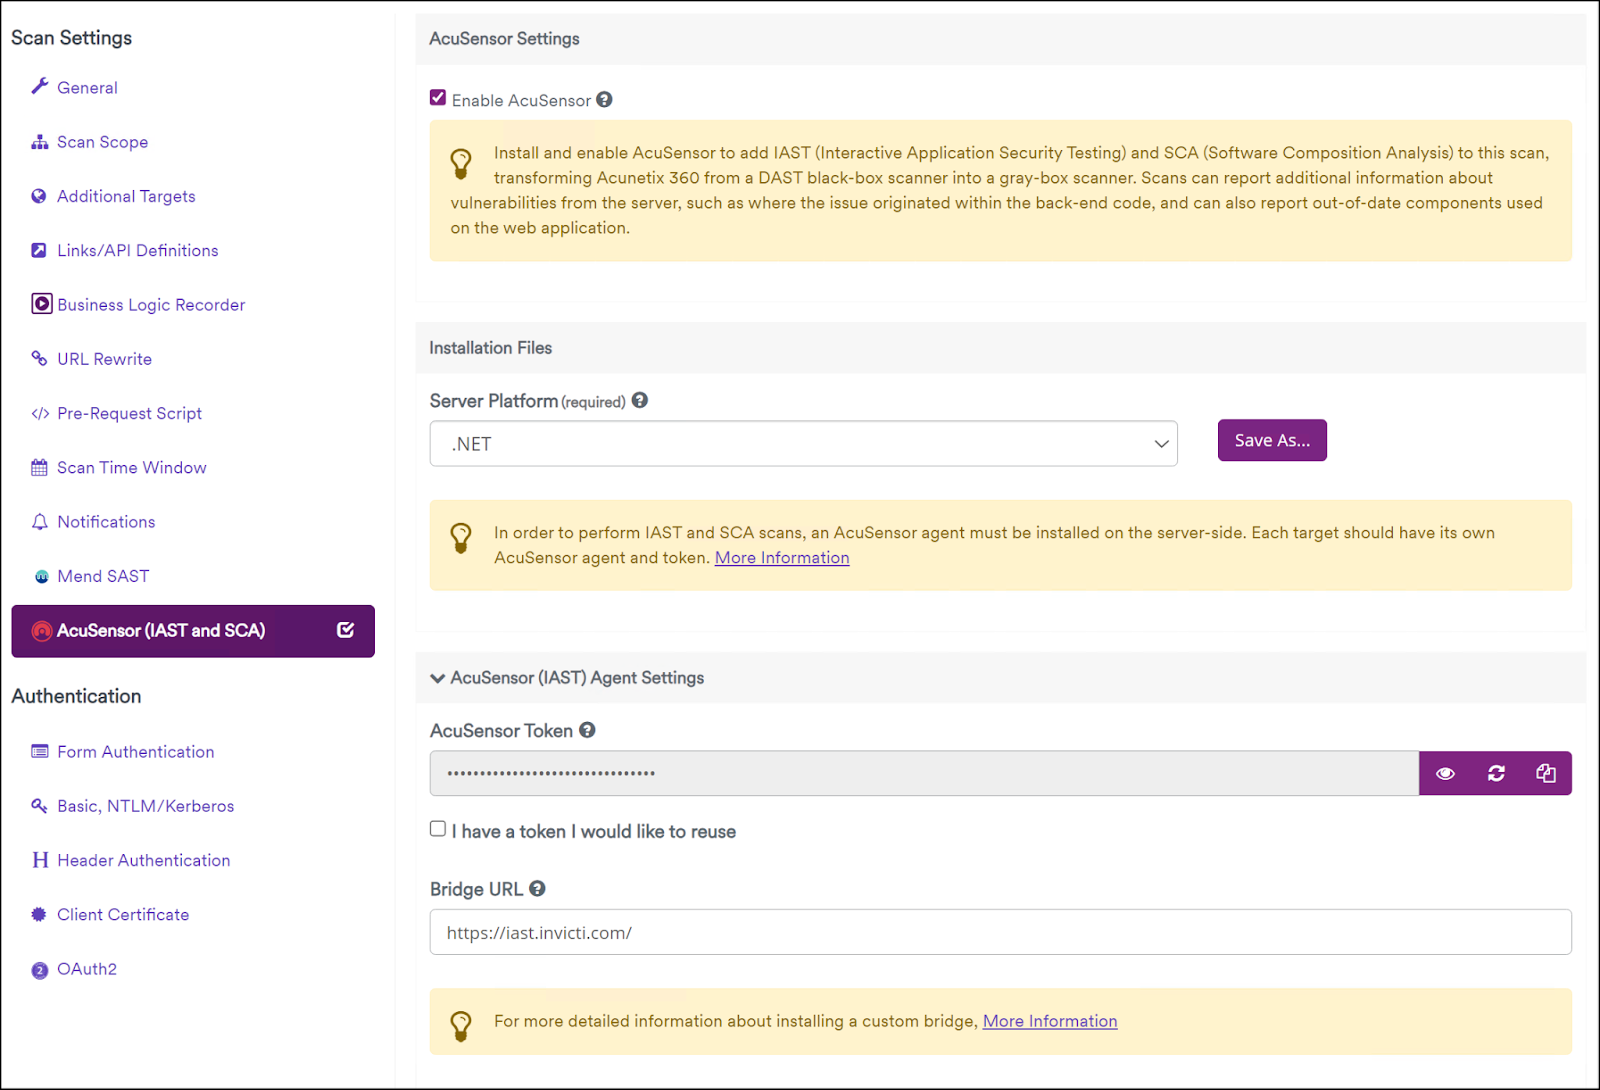Screen dimensions: 1600x1090
Task: Click the checkmark icon on AcuSensor item
Action: coord(346,630)
